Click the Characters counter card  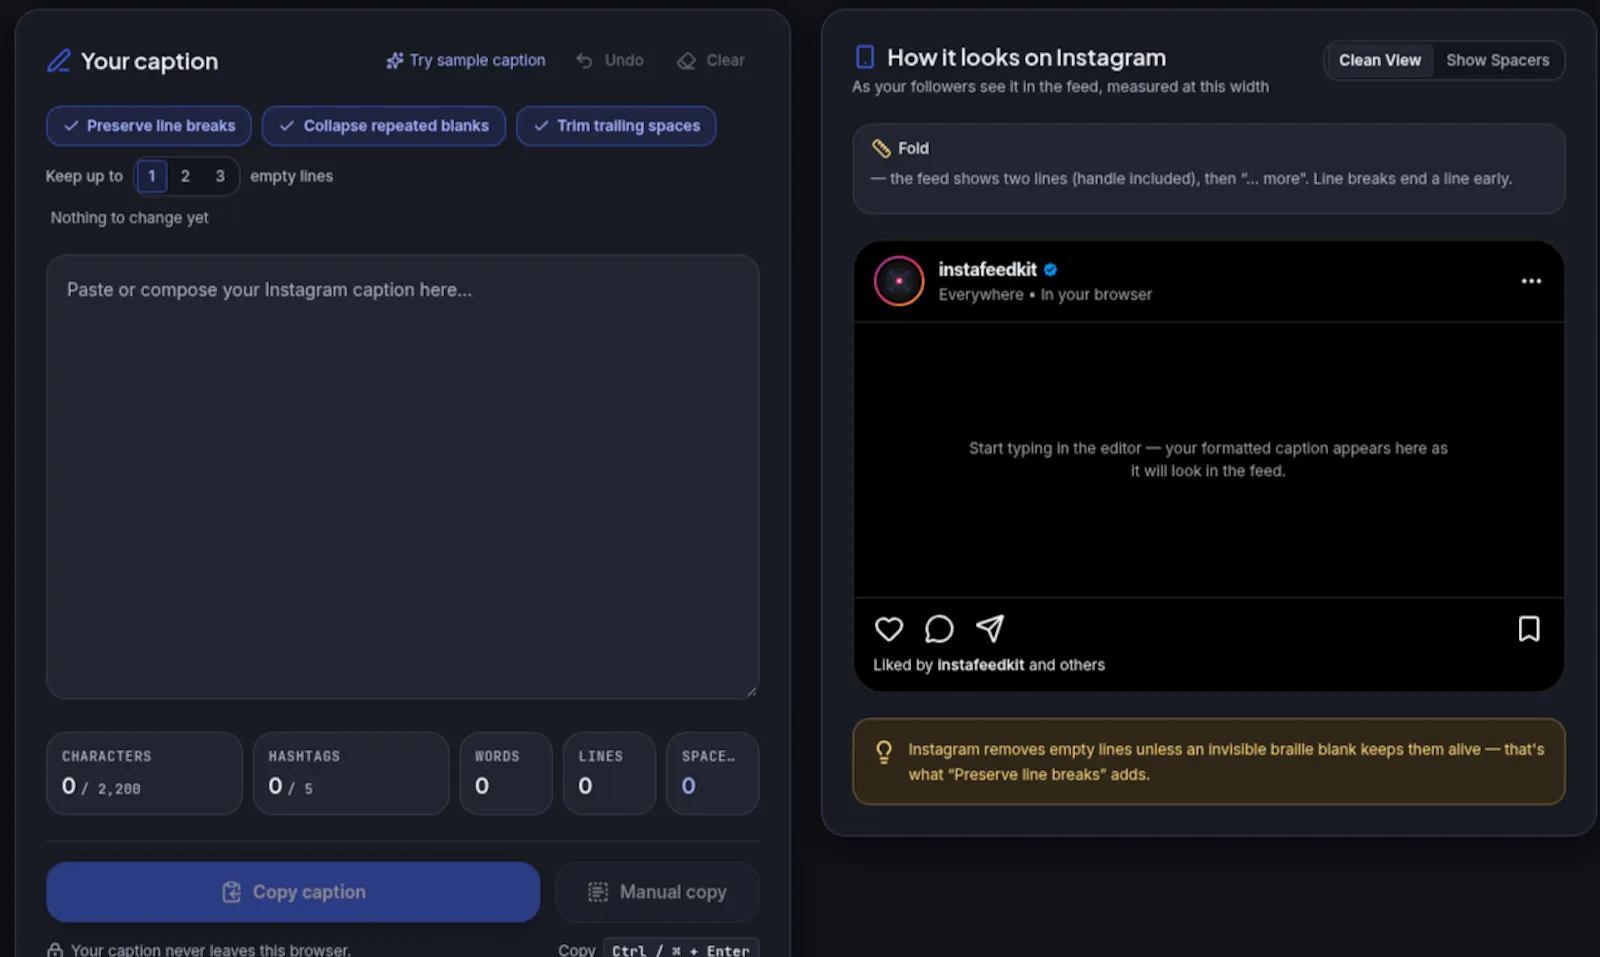[144, 773]
